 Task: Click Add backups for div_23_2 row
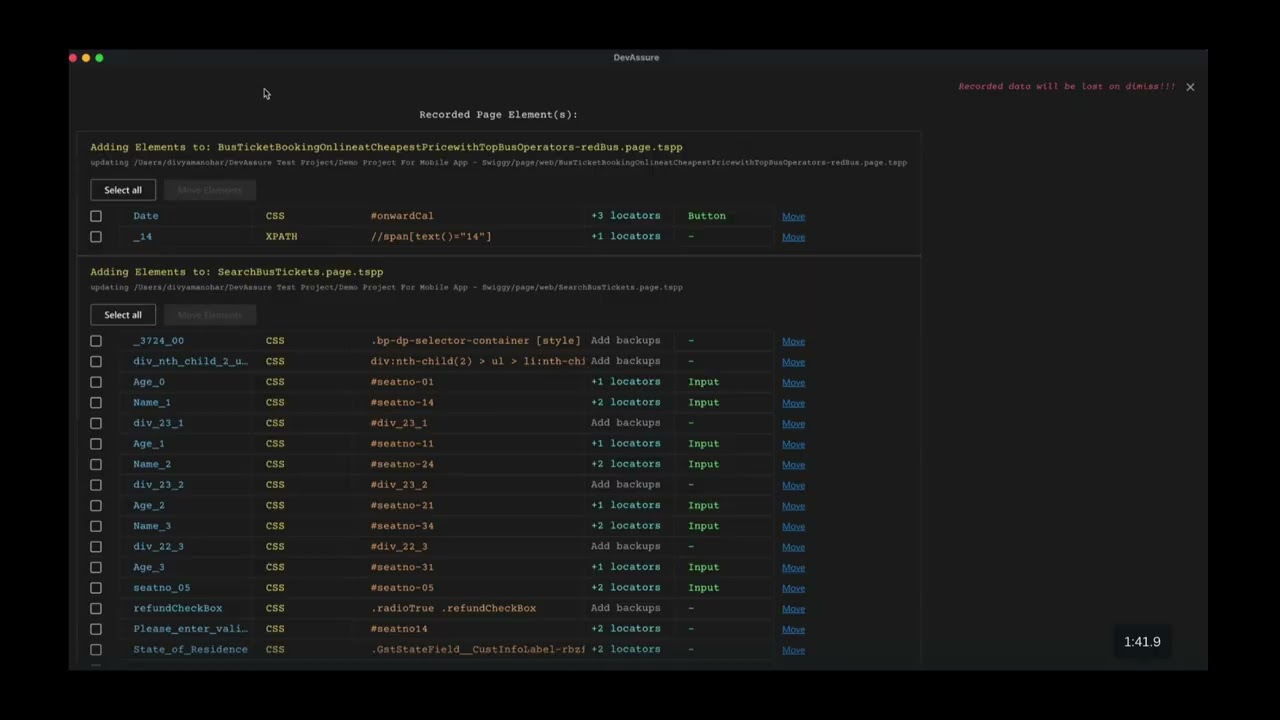point(625,484)
